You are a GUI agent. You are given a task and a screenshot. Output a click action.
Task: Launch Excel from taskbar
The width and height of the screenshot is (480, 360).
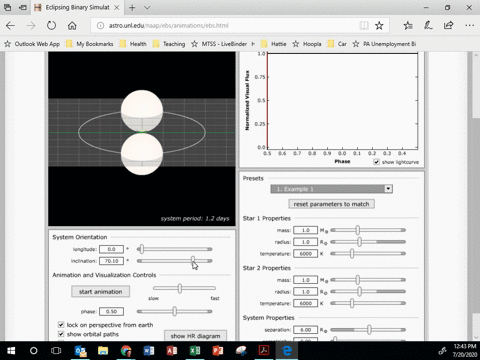(x=195, y=351)
